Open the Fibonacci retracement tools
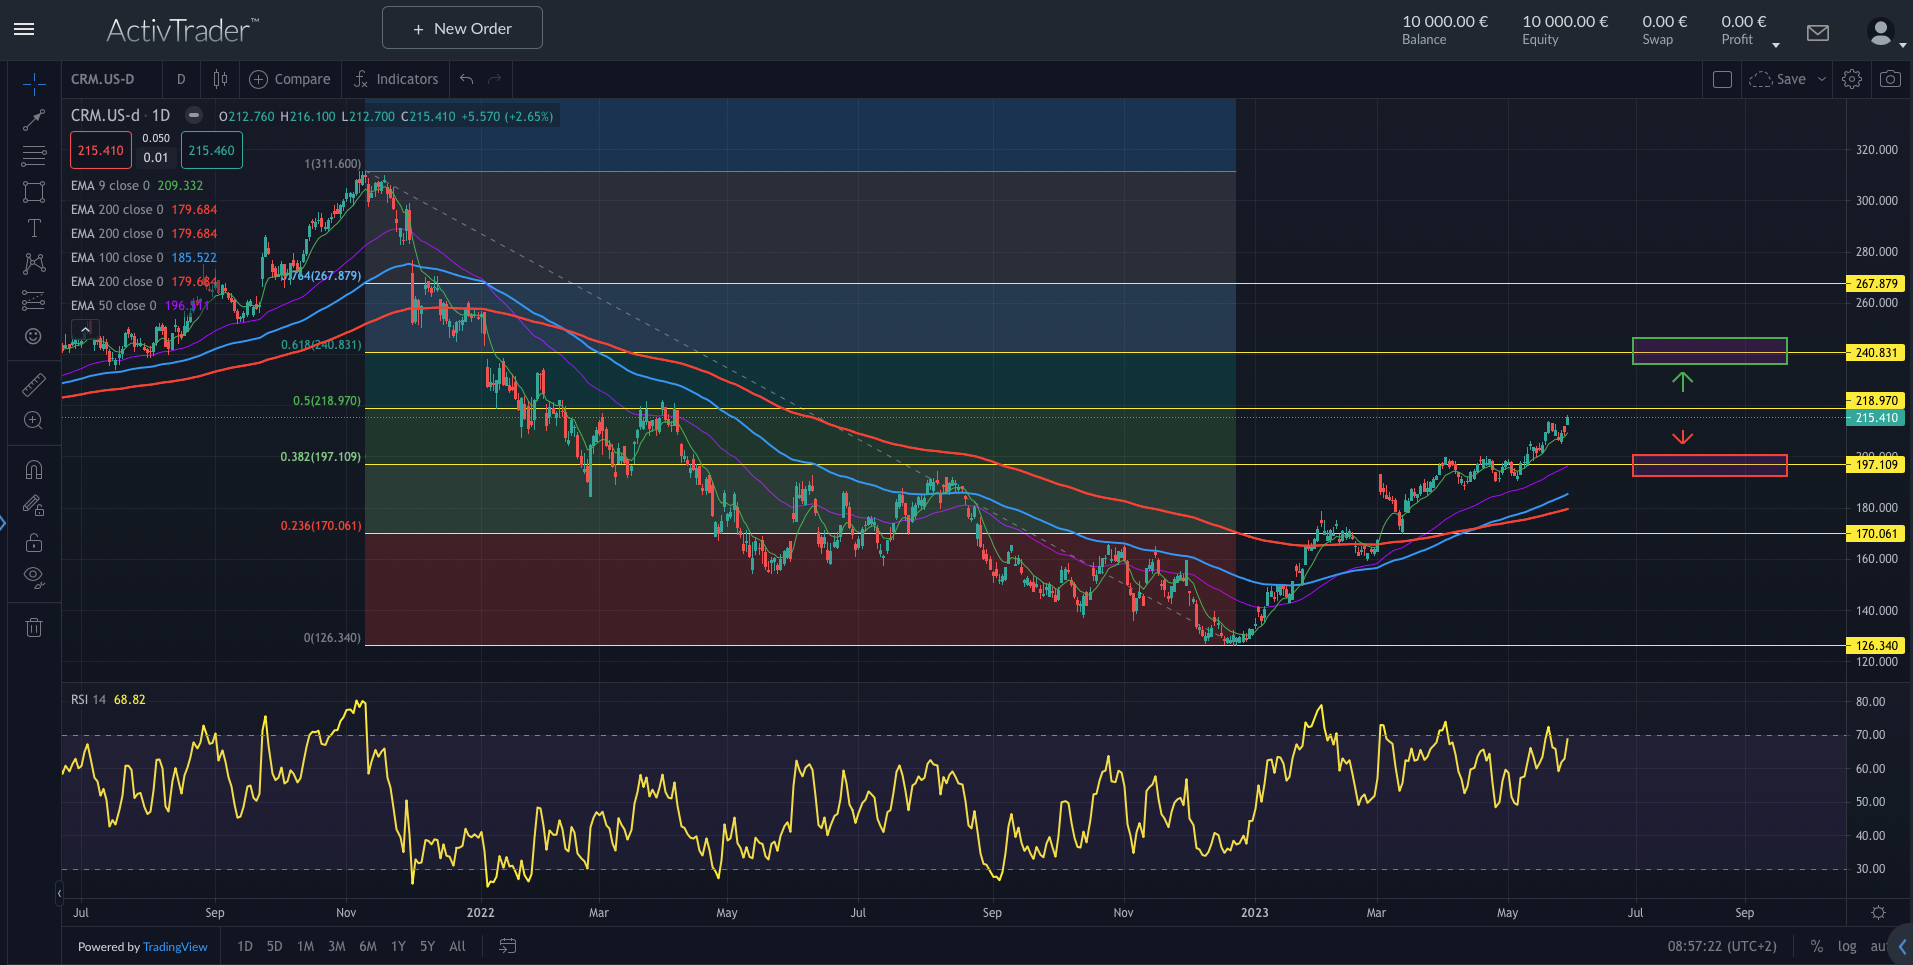This screenshot has height=965, width=1913. click(34, 156)
